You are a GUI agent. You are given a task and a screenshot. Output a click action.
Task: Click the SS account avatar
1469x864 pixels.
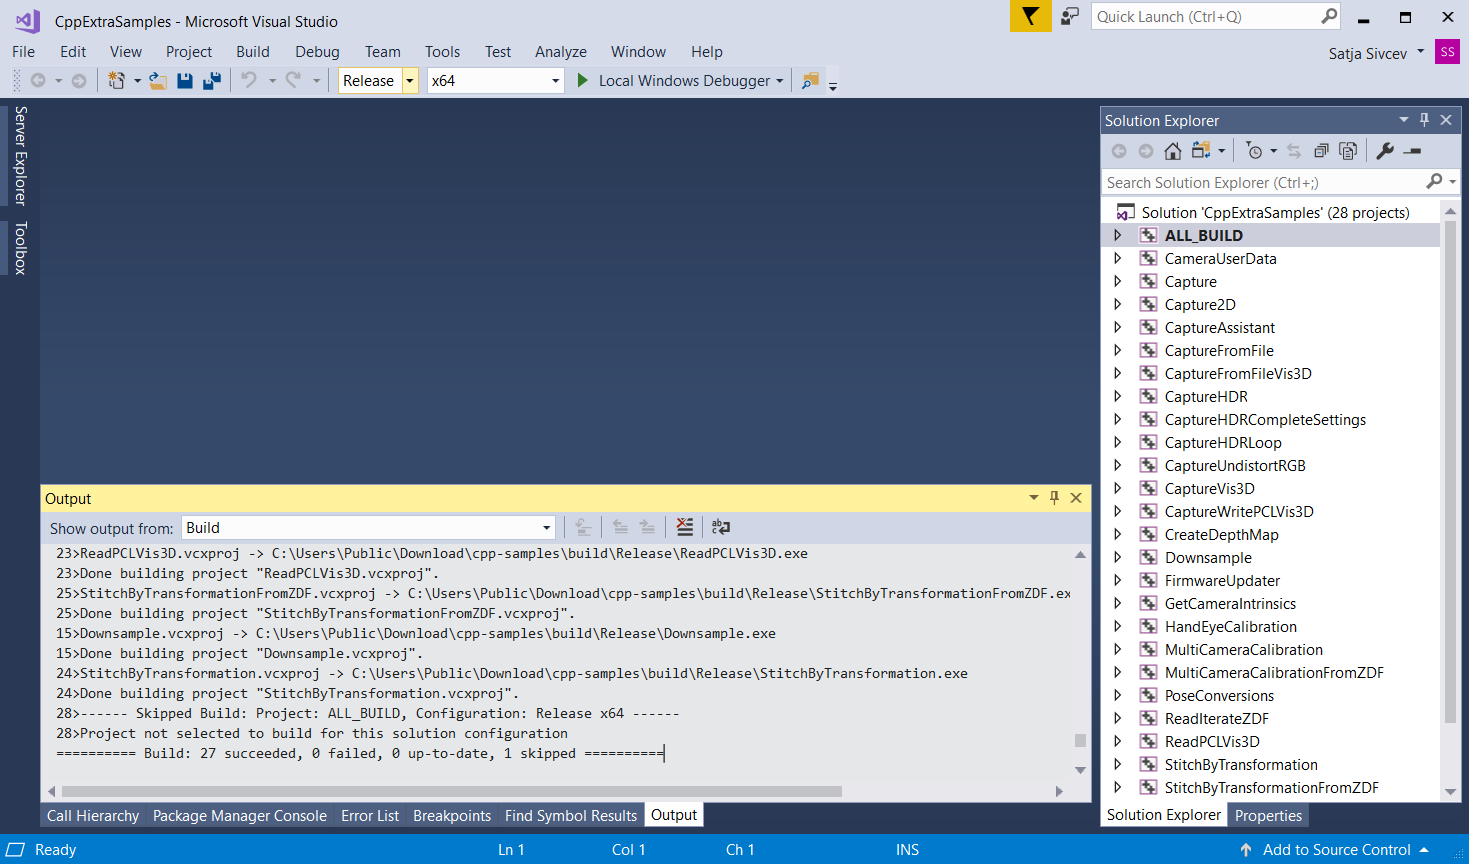tap(1447, 52)
